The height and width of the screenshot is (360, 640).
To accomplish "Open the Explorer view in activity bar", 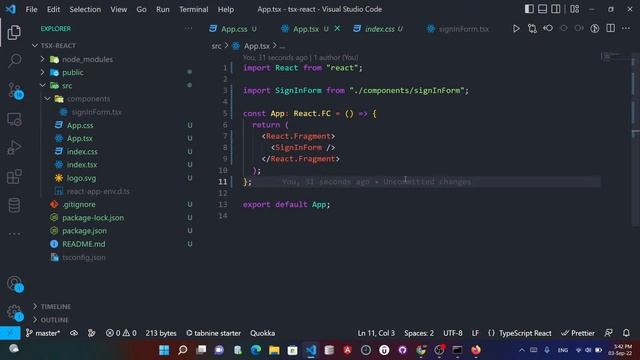I will 14,32.
